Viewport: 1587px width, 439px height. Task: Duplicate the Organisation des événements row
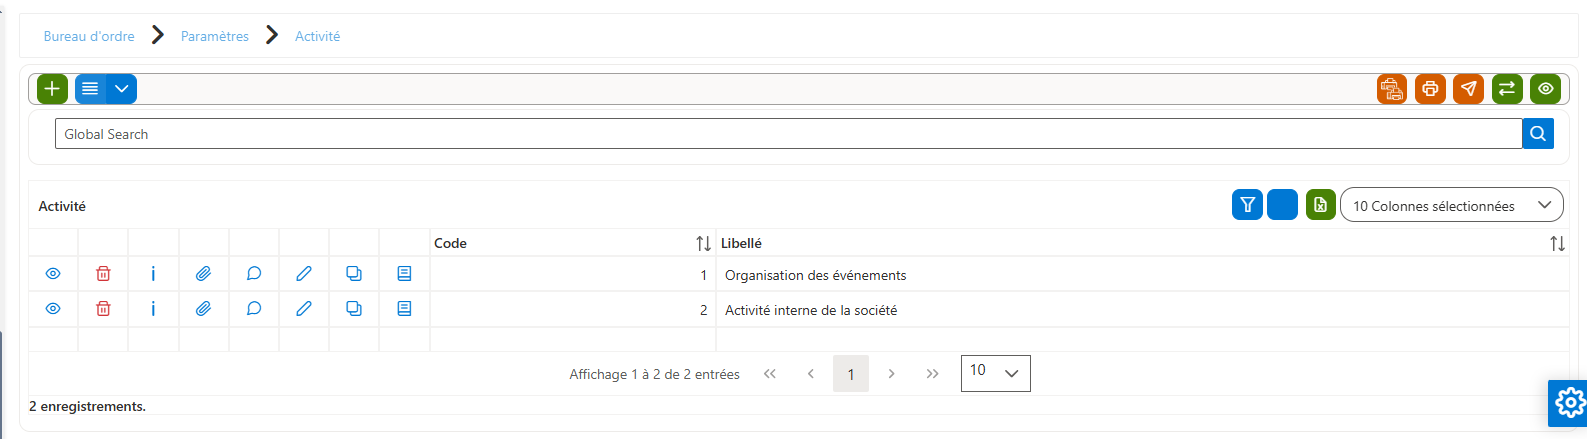point(354,274)
